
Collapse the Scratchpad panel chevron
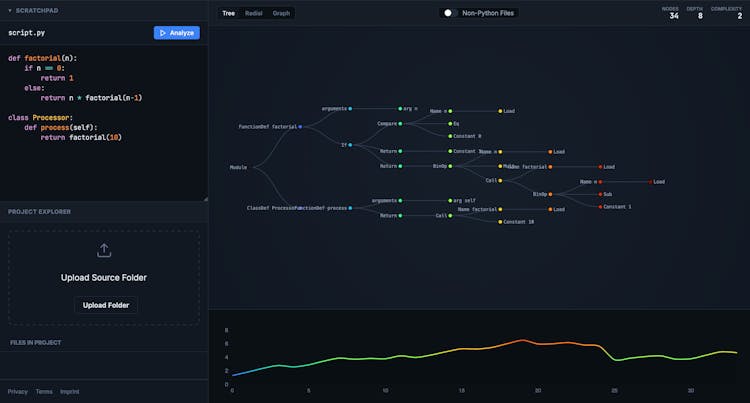click(9, 9)
